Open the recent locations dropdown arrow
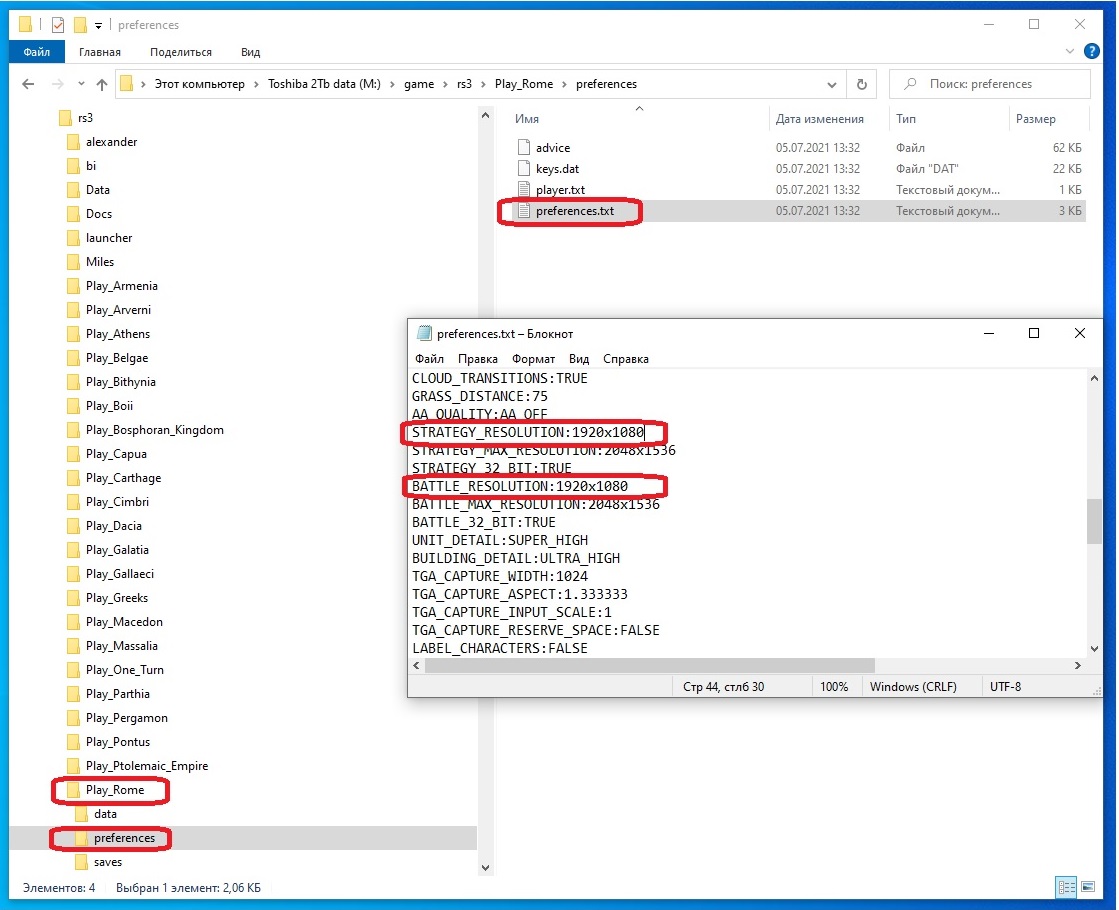Screen dimensions: 1119x910 pyautogui.click(x=81, y=84)
